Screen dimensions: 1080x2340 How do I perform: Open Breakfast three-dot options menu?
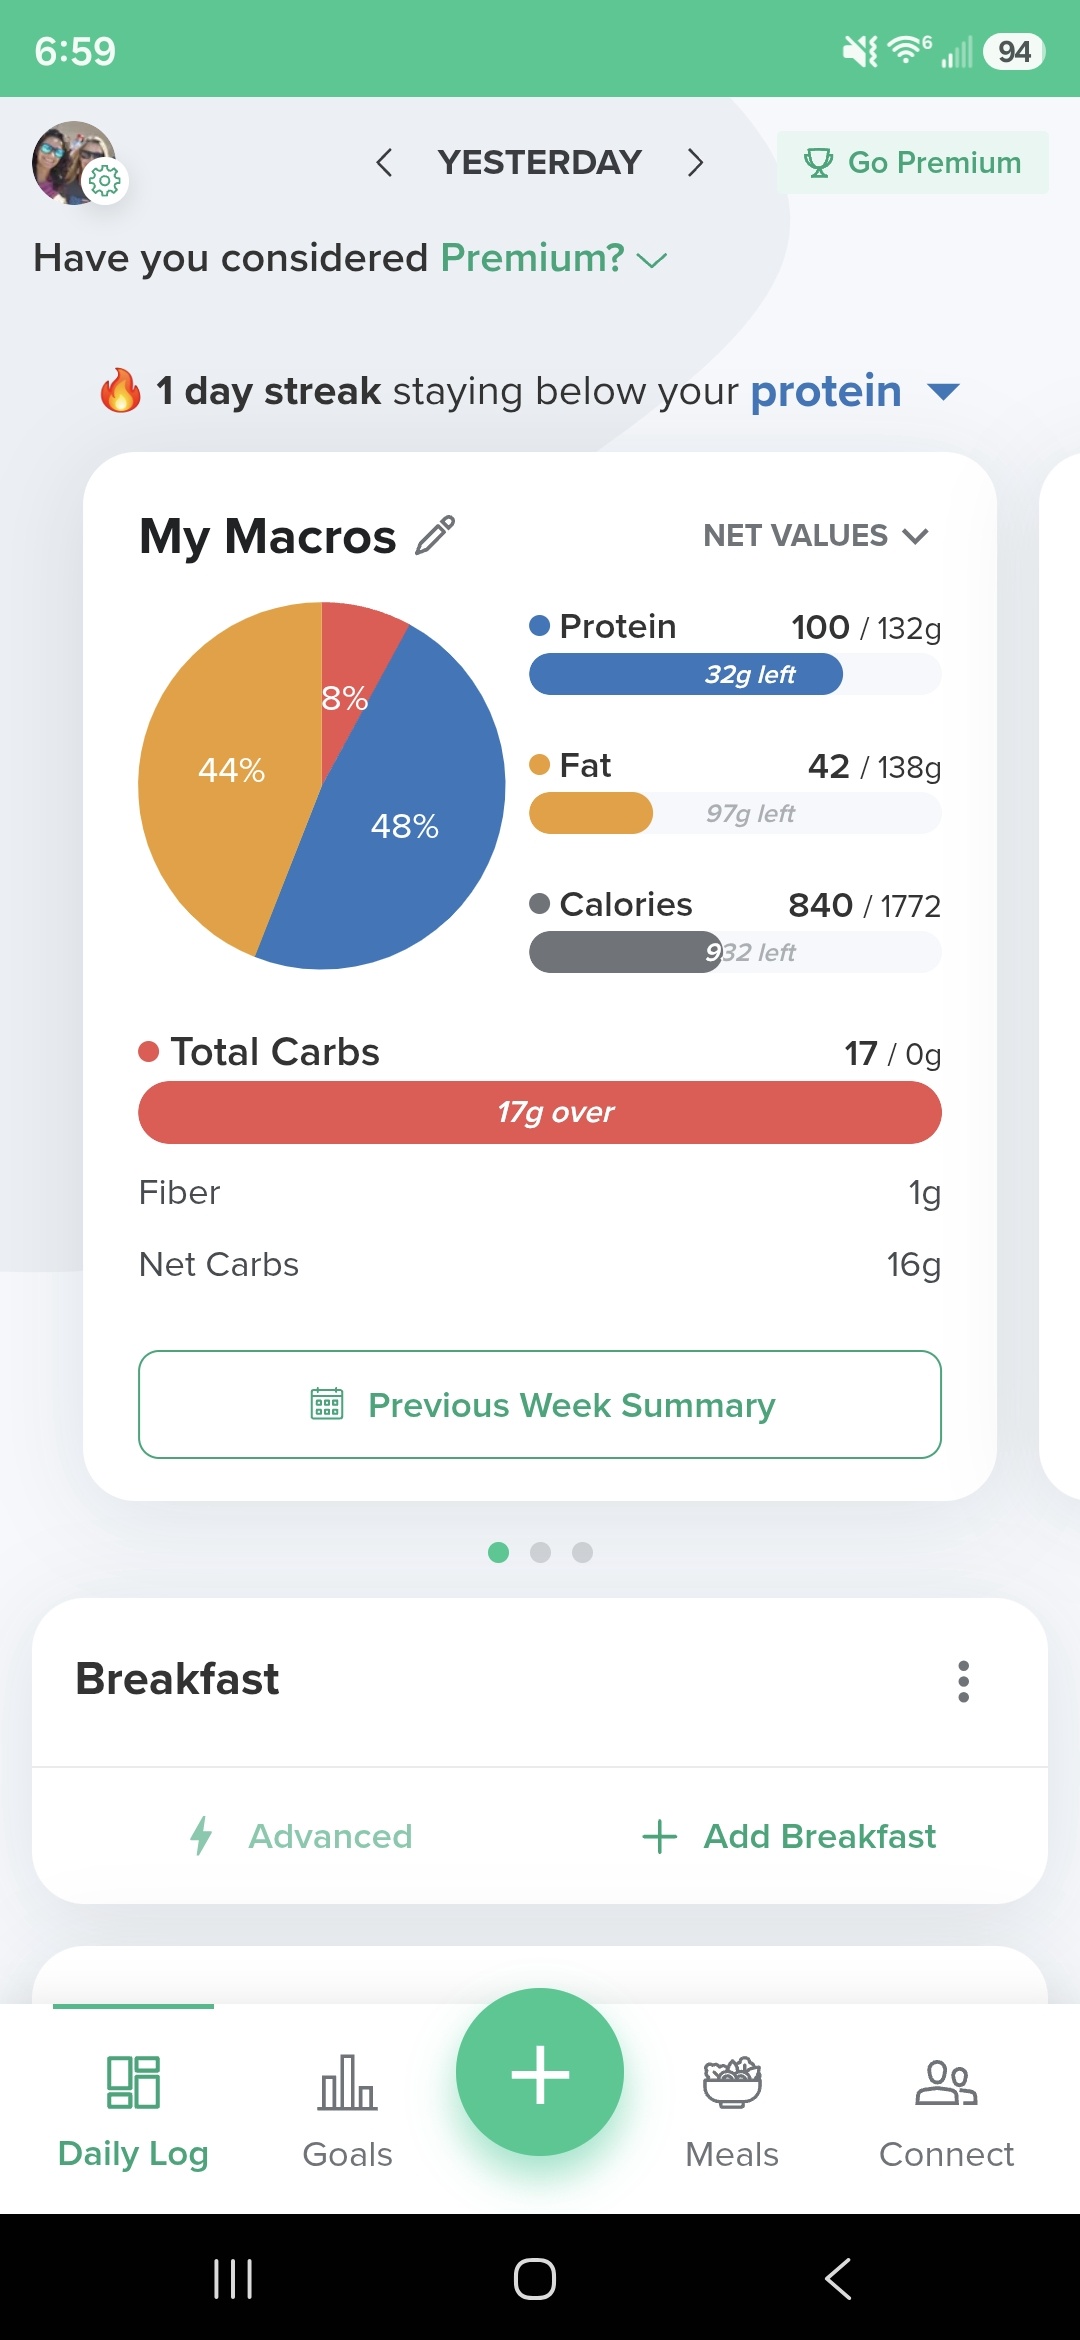click(963, 1681)
